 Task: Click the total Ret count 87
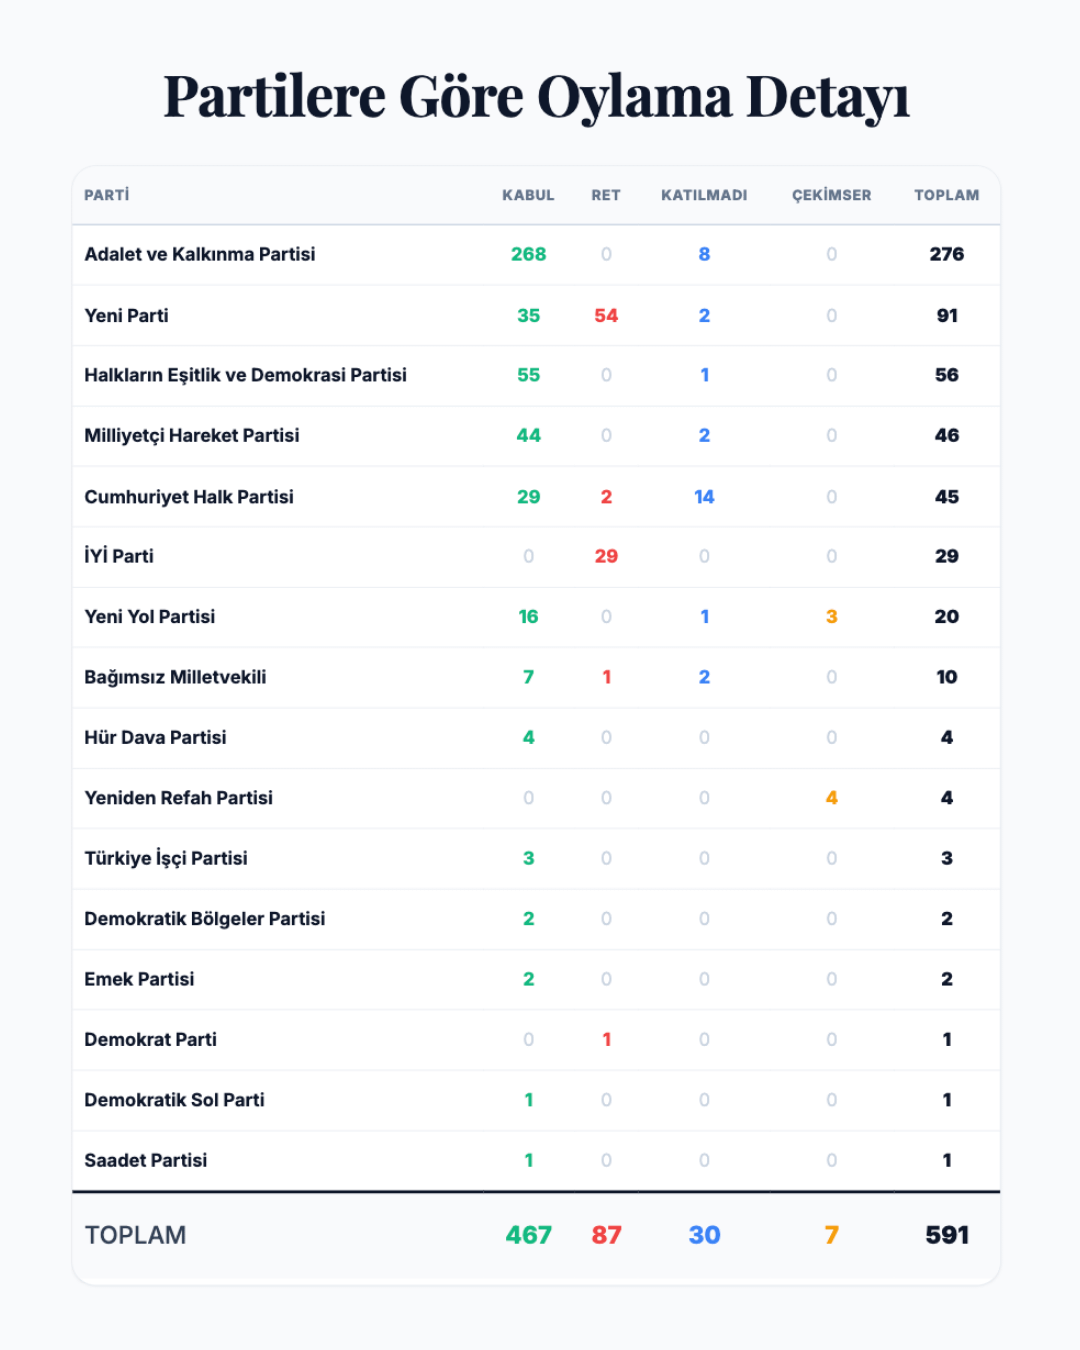(606, 1235)
